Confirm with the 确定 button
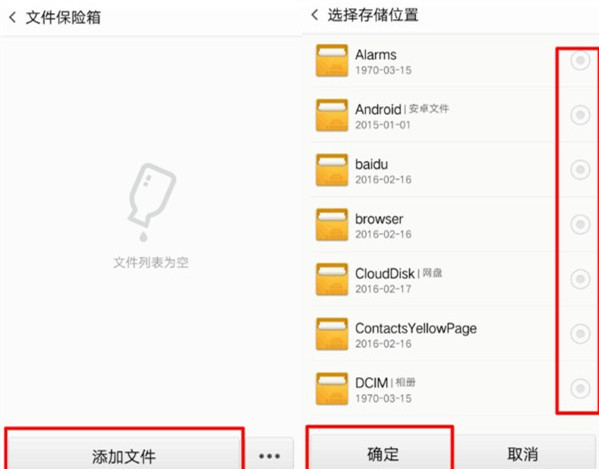The image size is (599, 469). click(382, 453)
